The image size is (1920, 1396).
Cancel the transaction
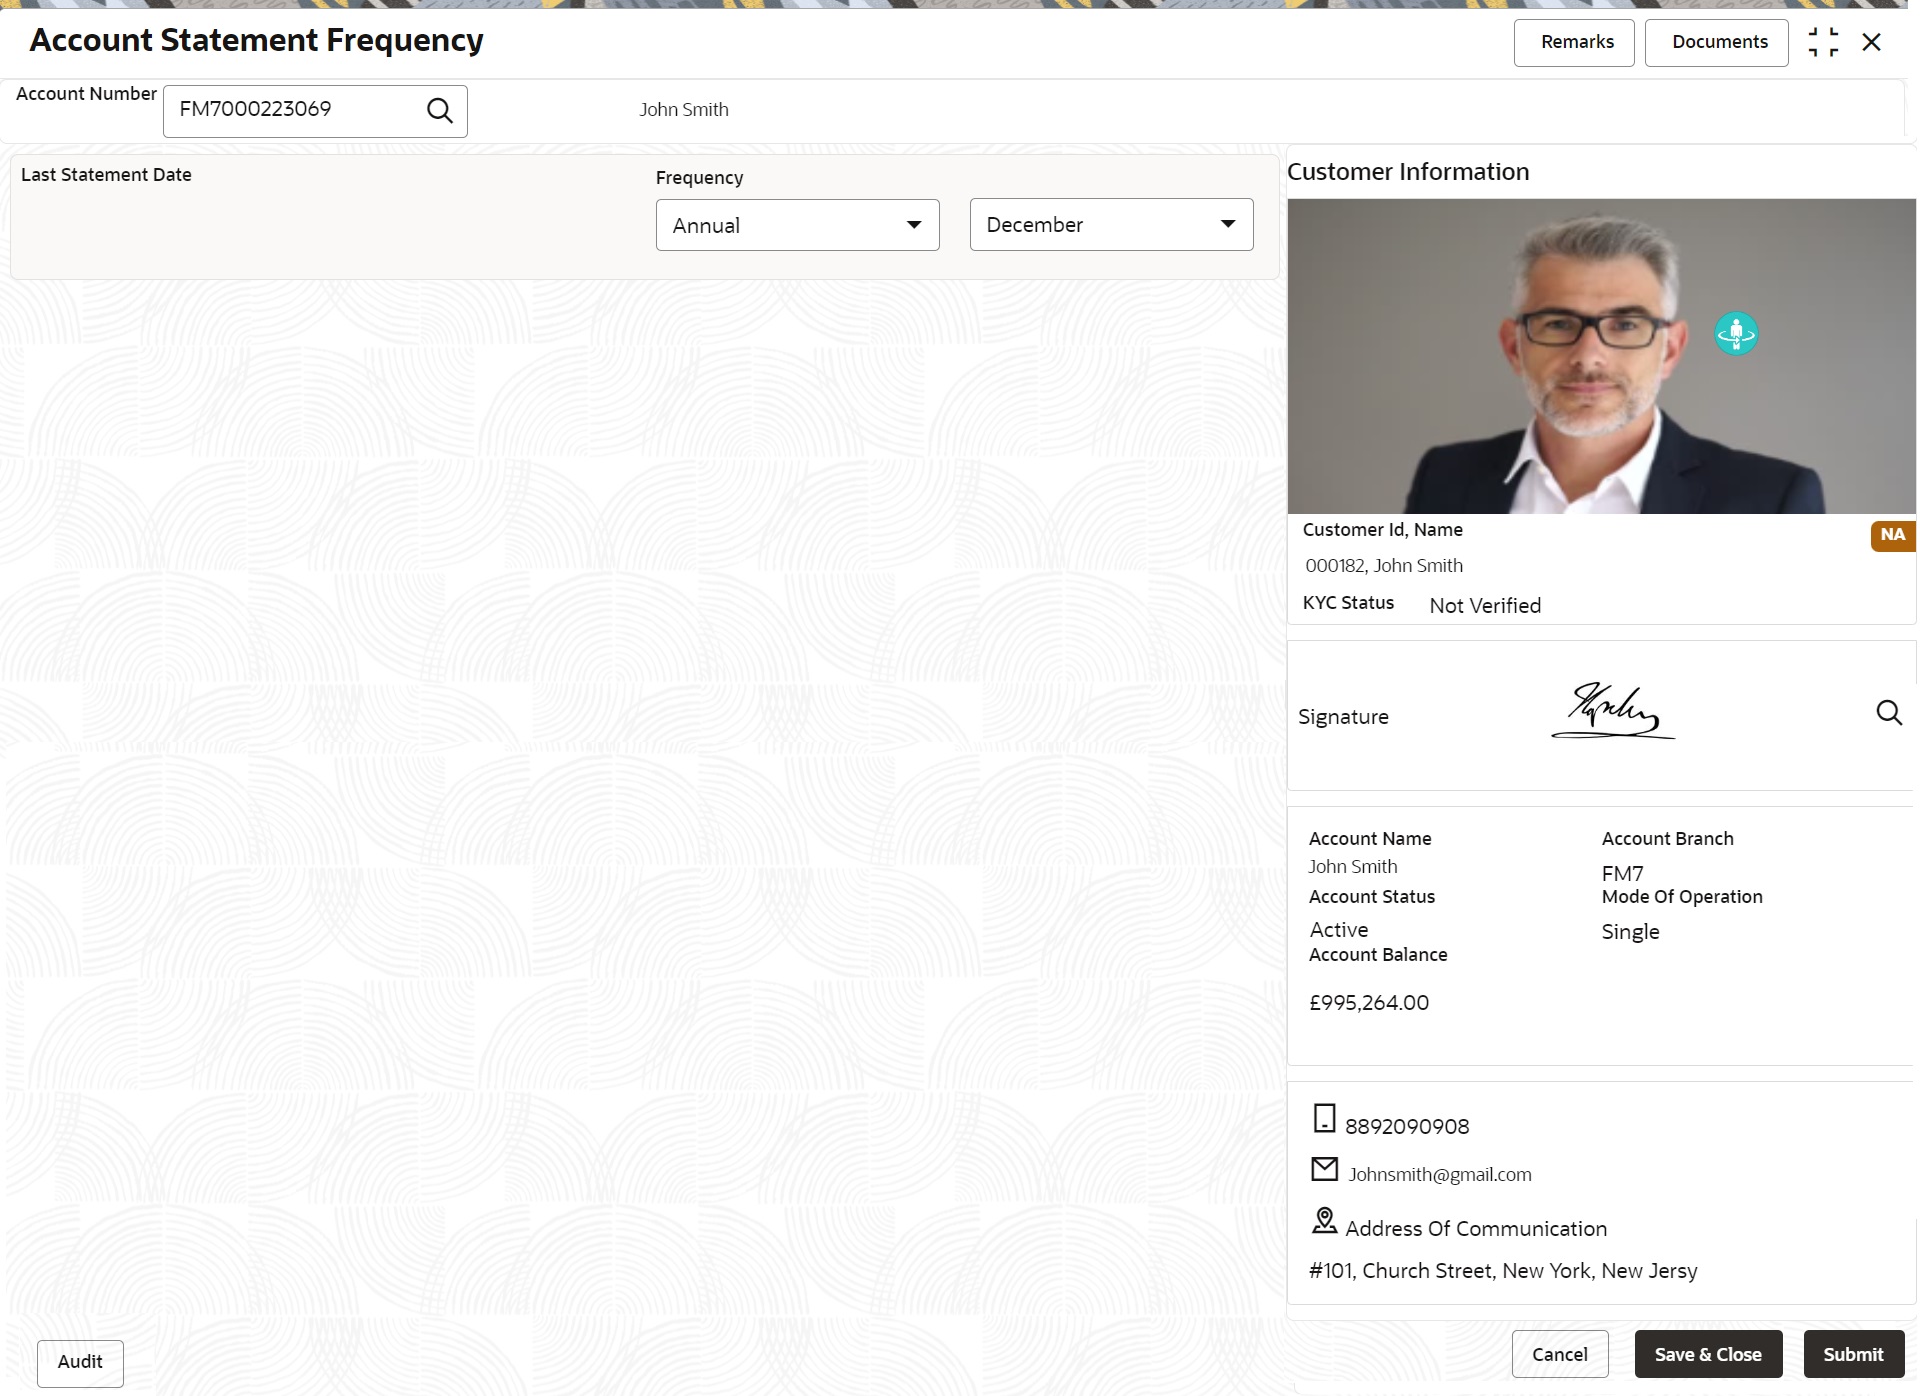pos(1559,1354)
